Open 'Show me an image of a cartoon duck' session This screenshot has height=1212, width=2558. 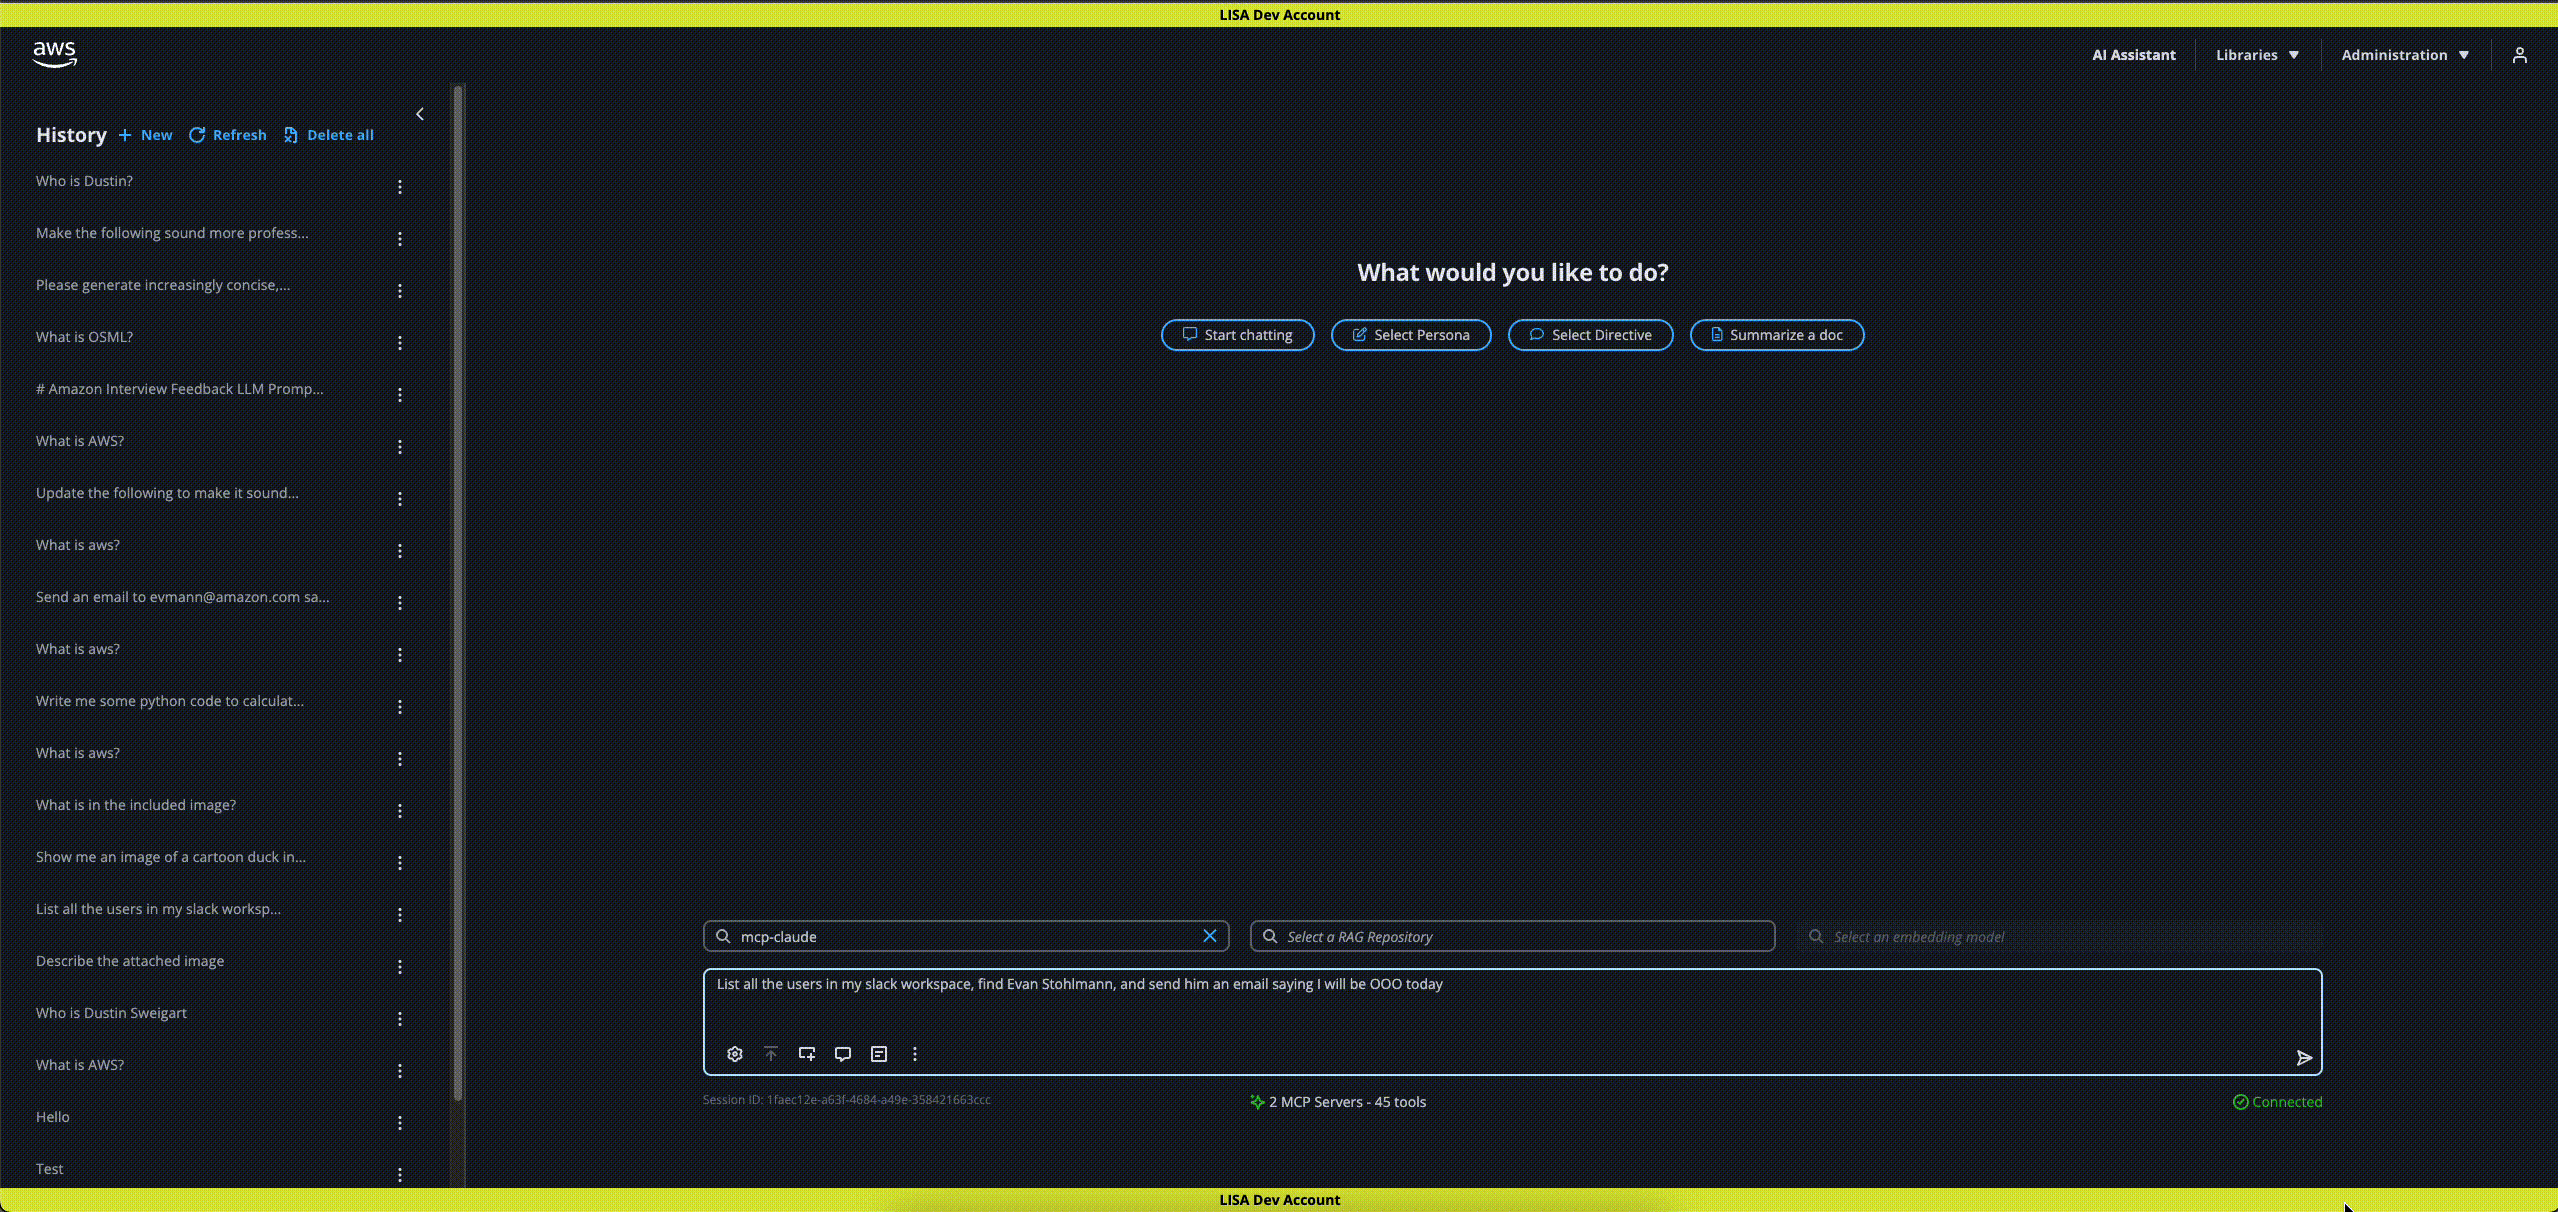[171, 857]
